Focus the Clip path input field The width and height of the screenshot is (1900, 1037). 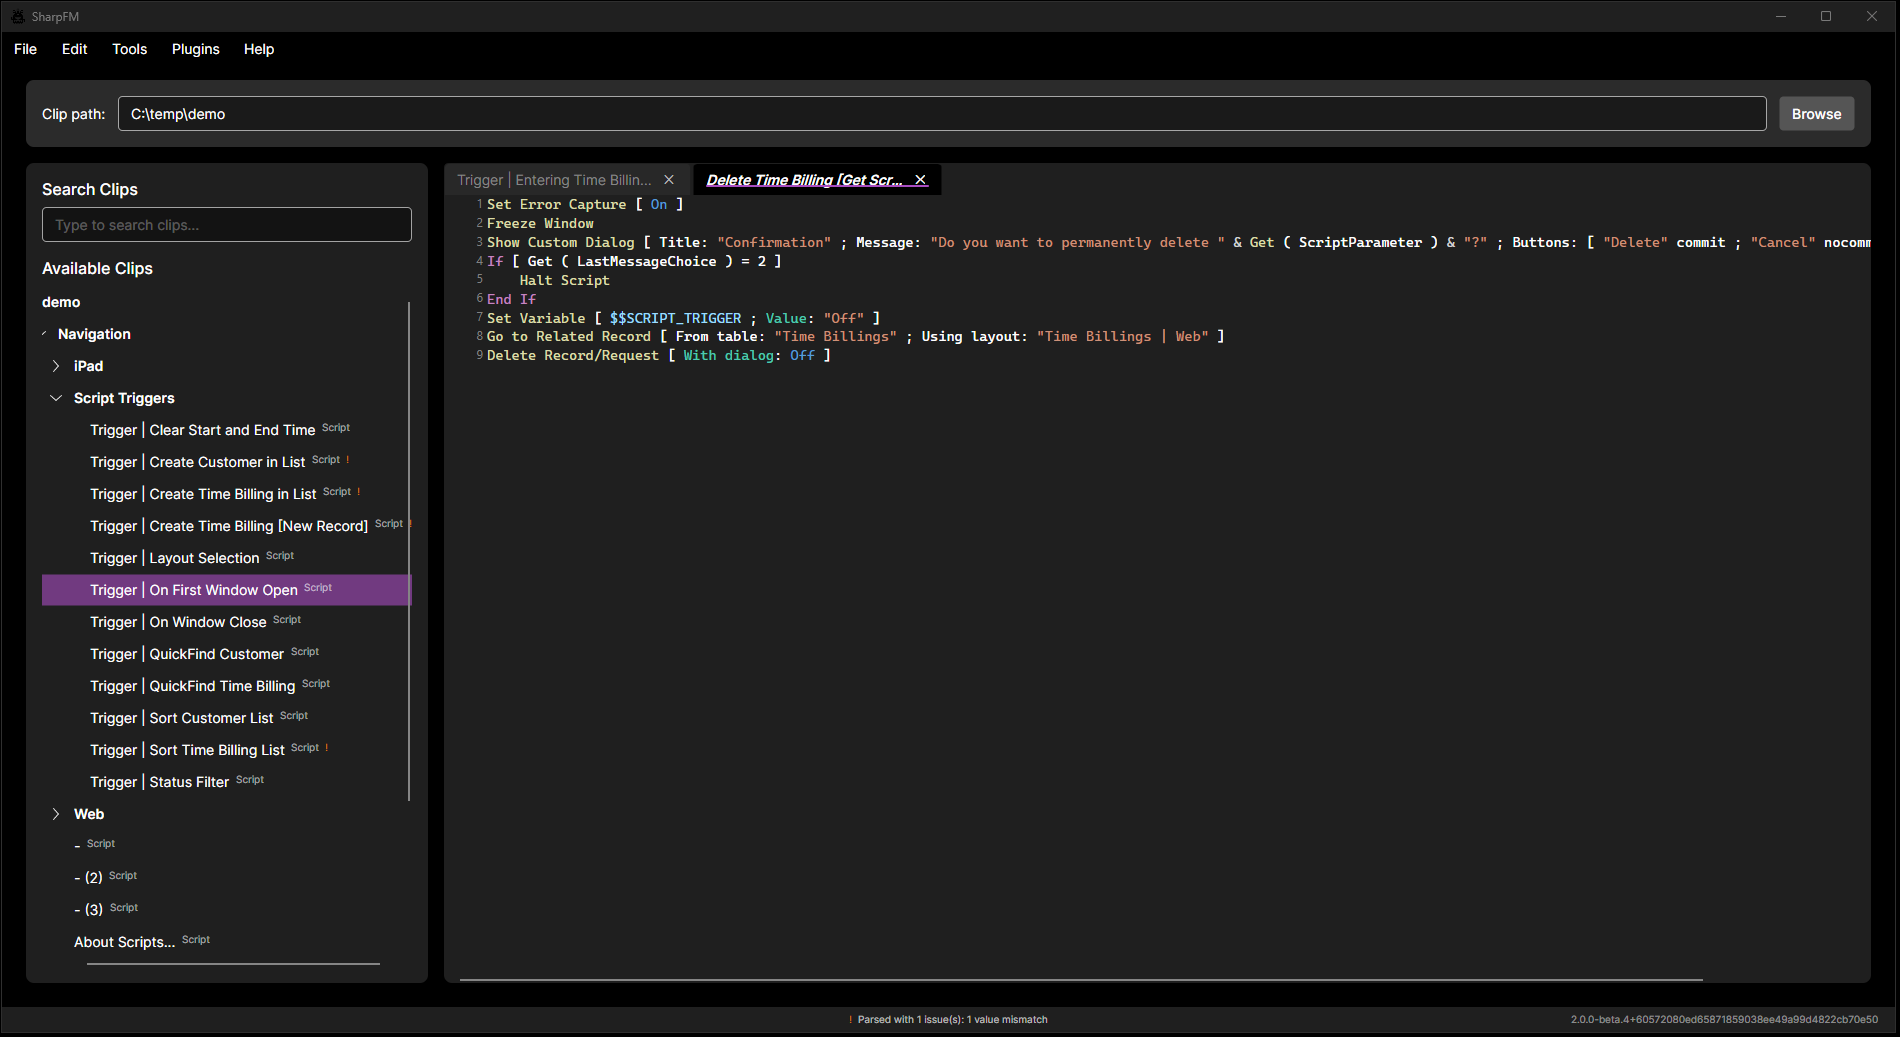[x=941, y=114]
